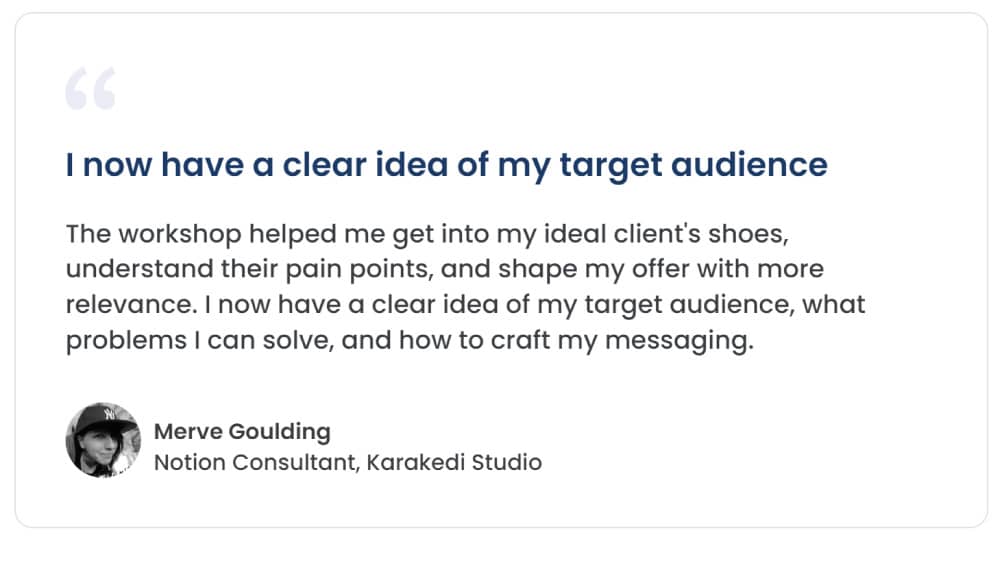This screenshot has height=572, width=1000.
Task: Click the name 'Merve Goulding'
Action: pos(242,431)
